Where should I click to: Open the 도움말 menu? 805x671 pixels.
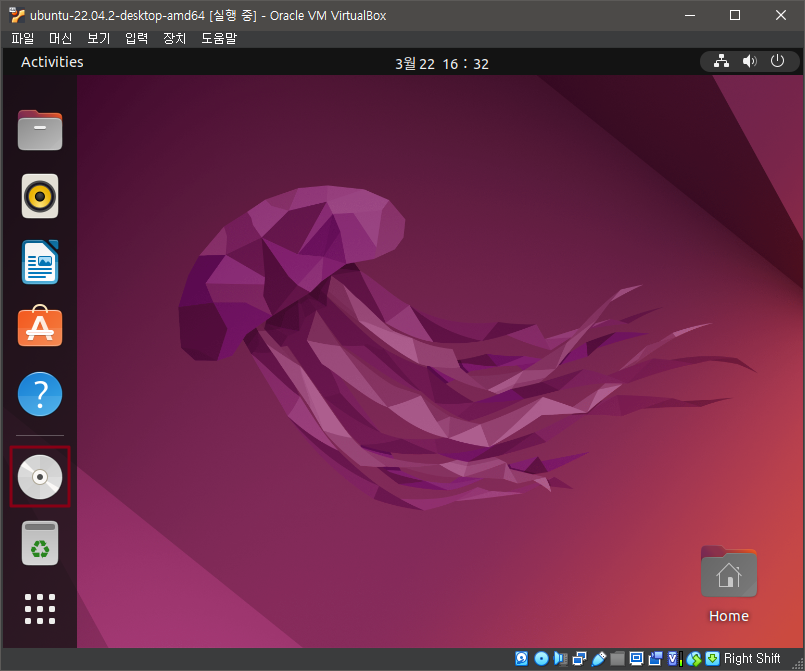[x=219, y=38]
